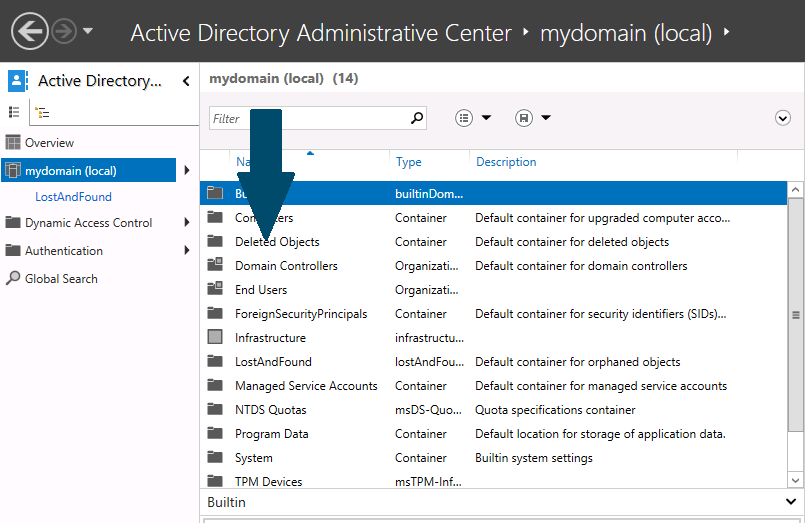Open the navigation history dropdown arrow
The image size is (805, 523).
[x=88, y=31]
